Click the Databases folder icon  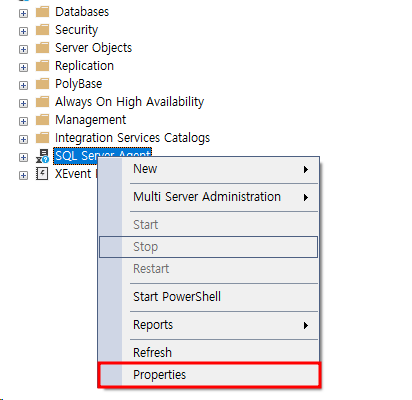point(42,12)
